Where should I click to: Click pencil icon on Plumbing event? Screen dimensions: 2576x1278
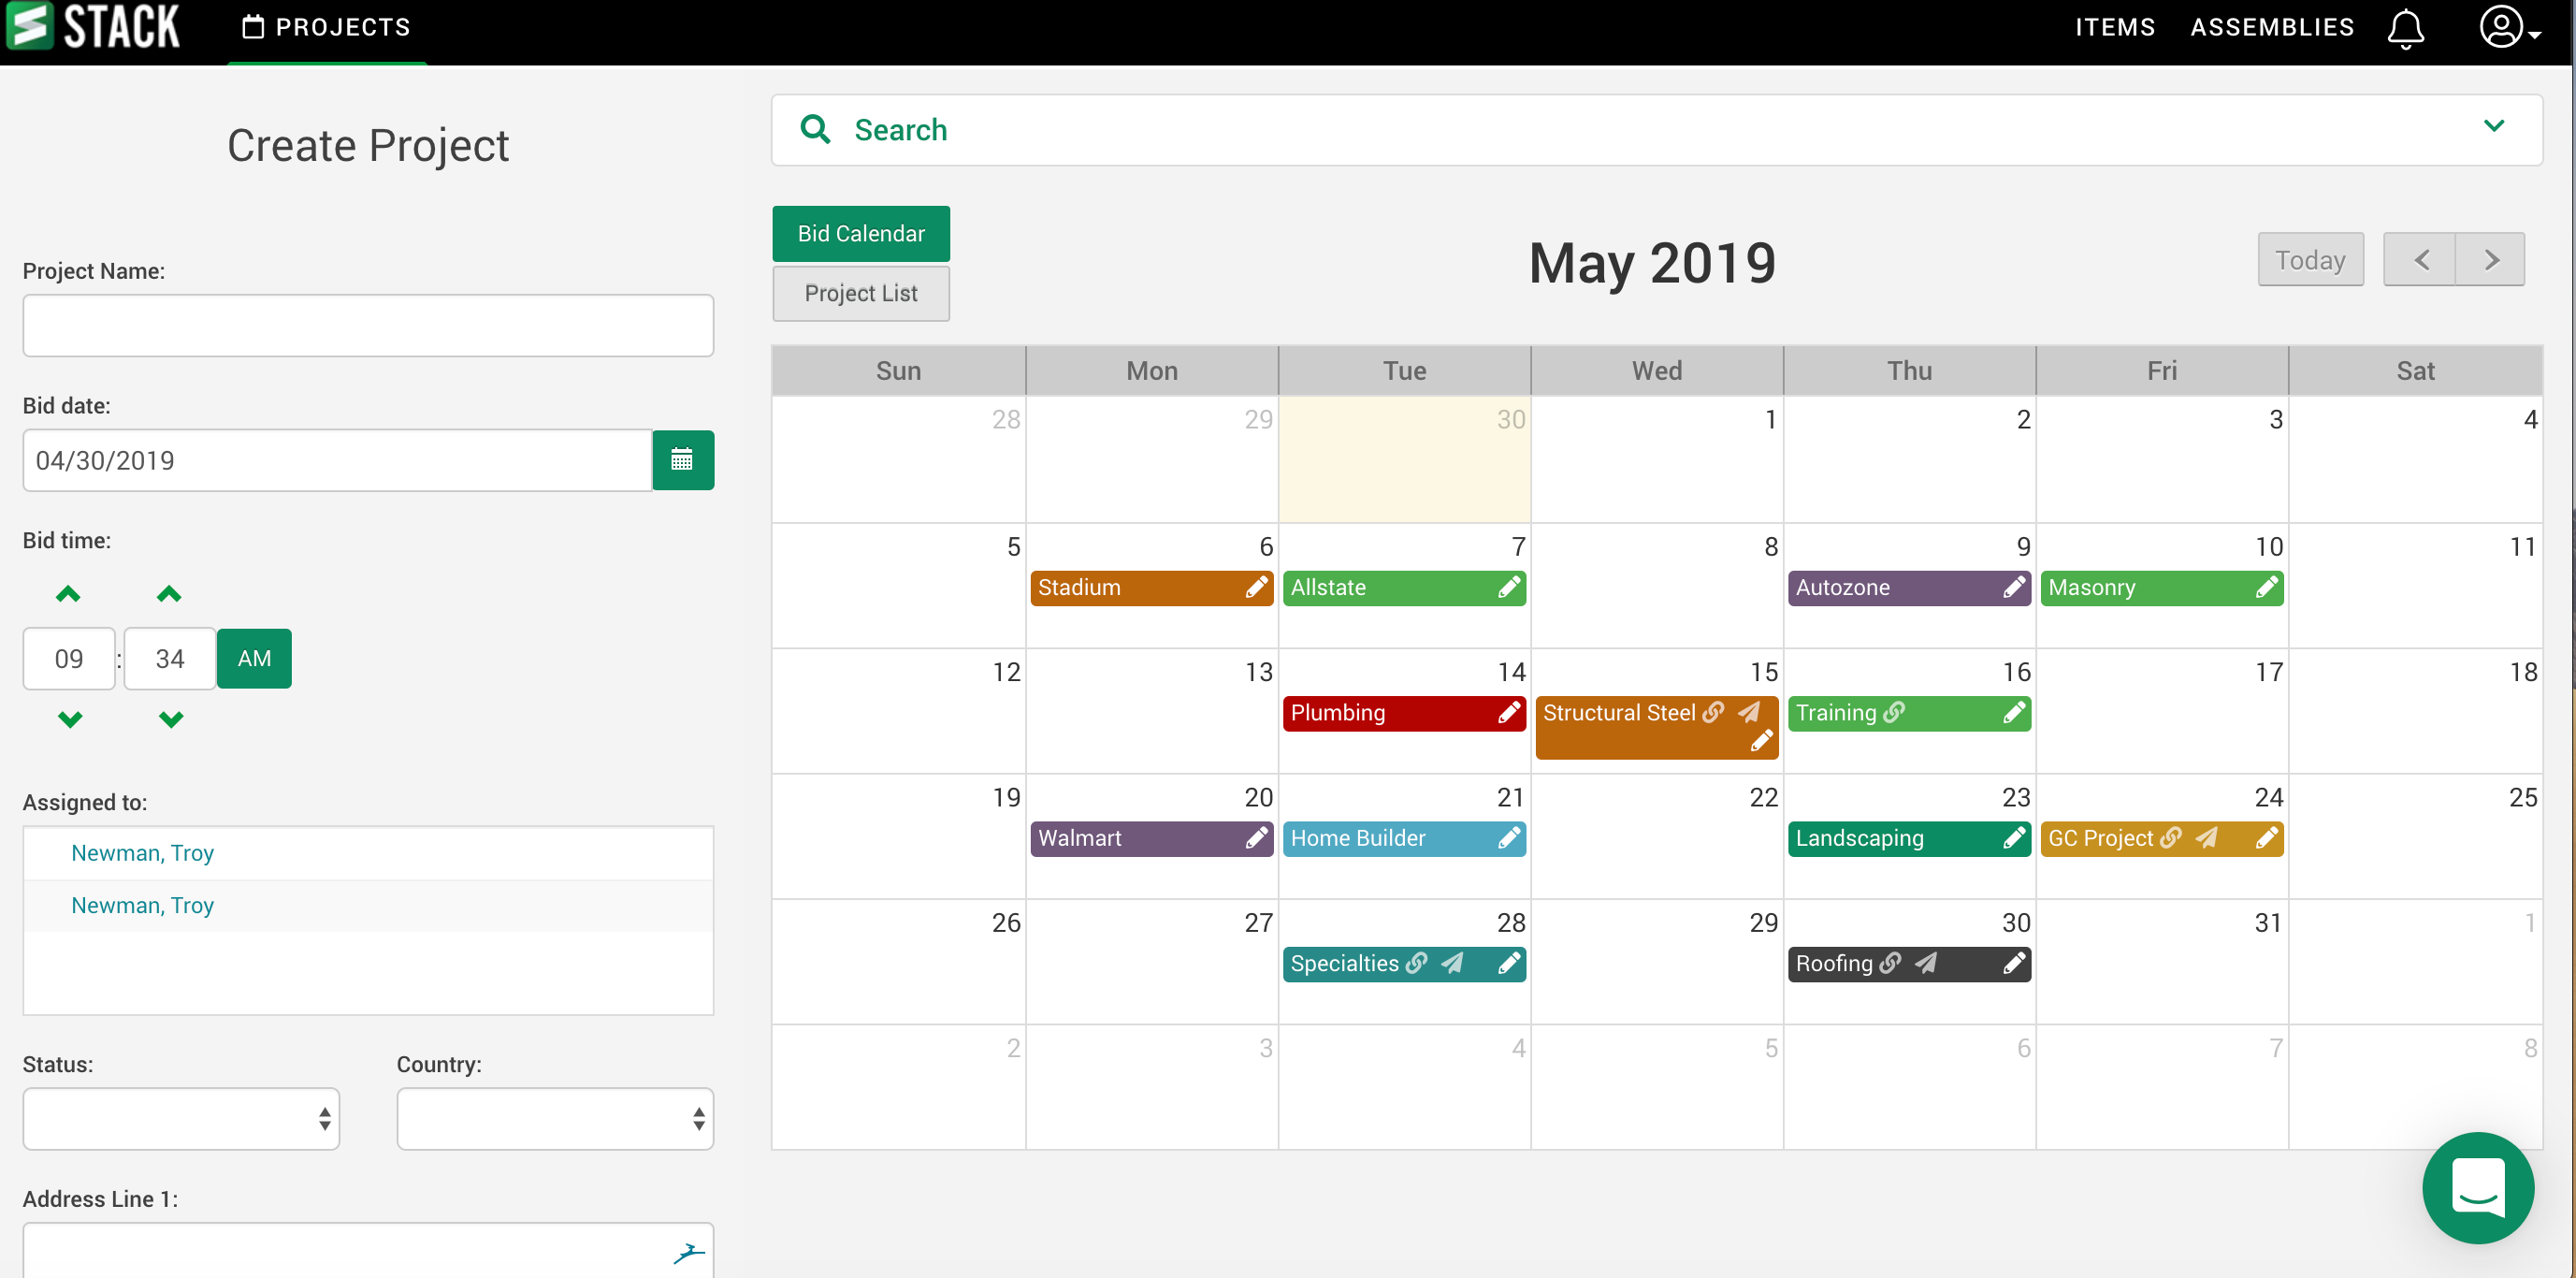1508,712
